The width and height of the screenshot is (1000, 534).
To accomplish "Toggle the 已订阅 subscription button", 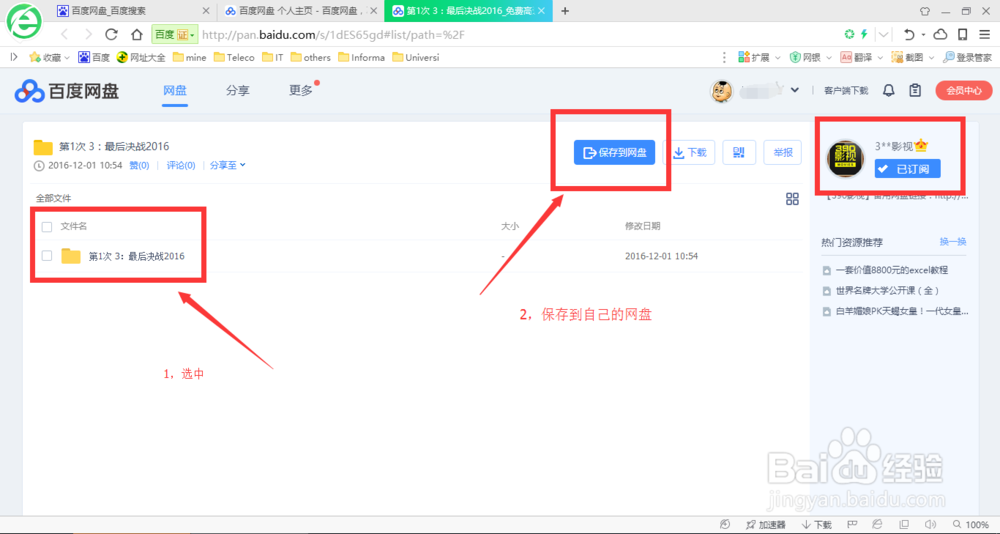I will pos(908,168).
